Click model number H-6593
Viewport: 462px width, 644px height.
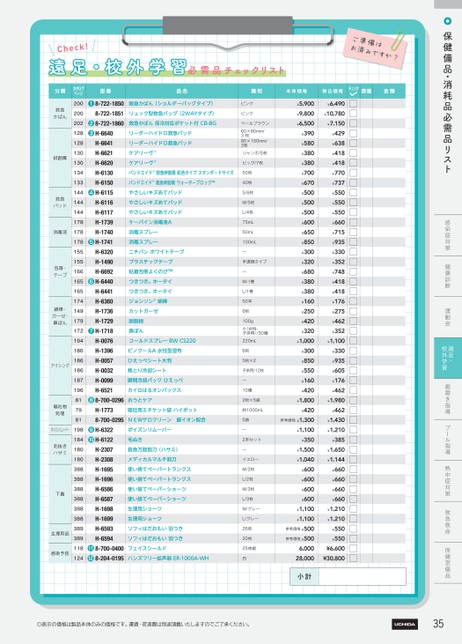tap(104, 529)
